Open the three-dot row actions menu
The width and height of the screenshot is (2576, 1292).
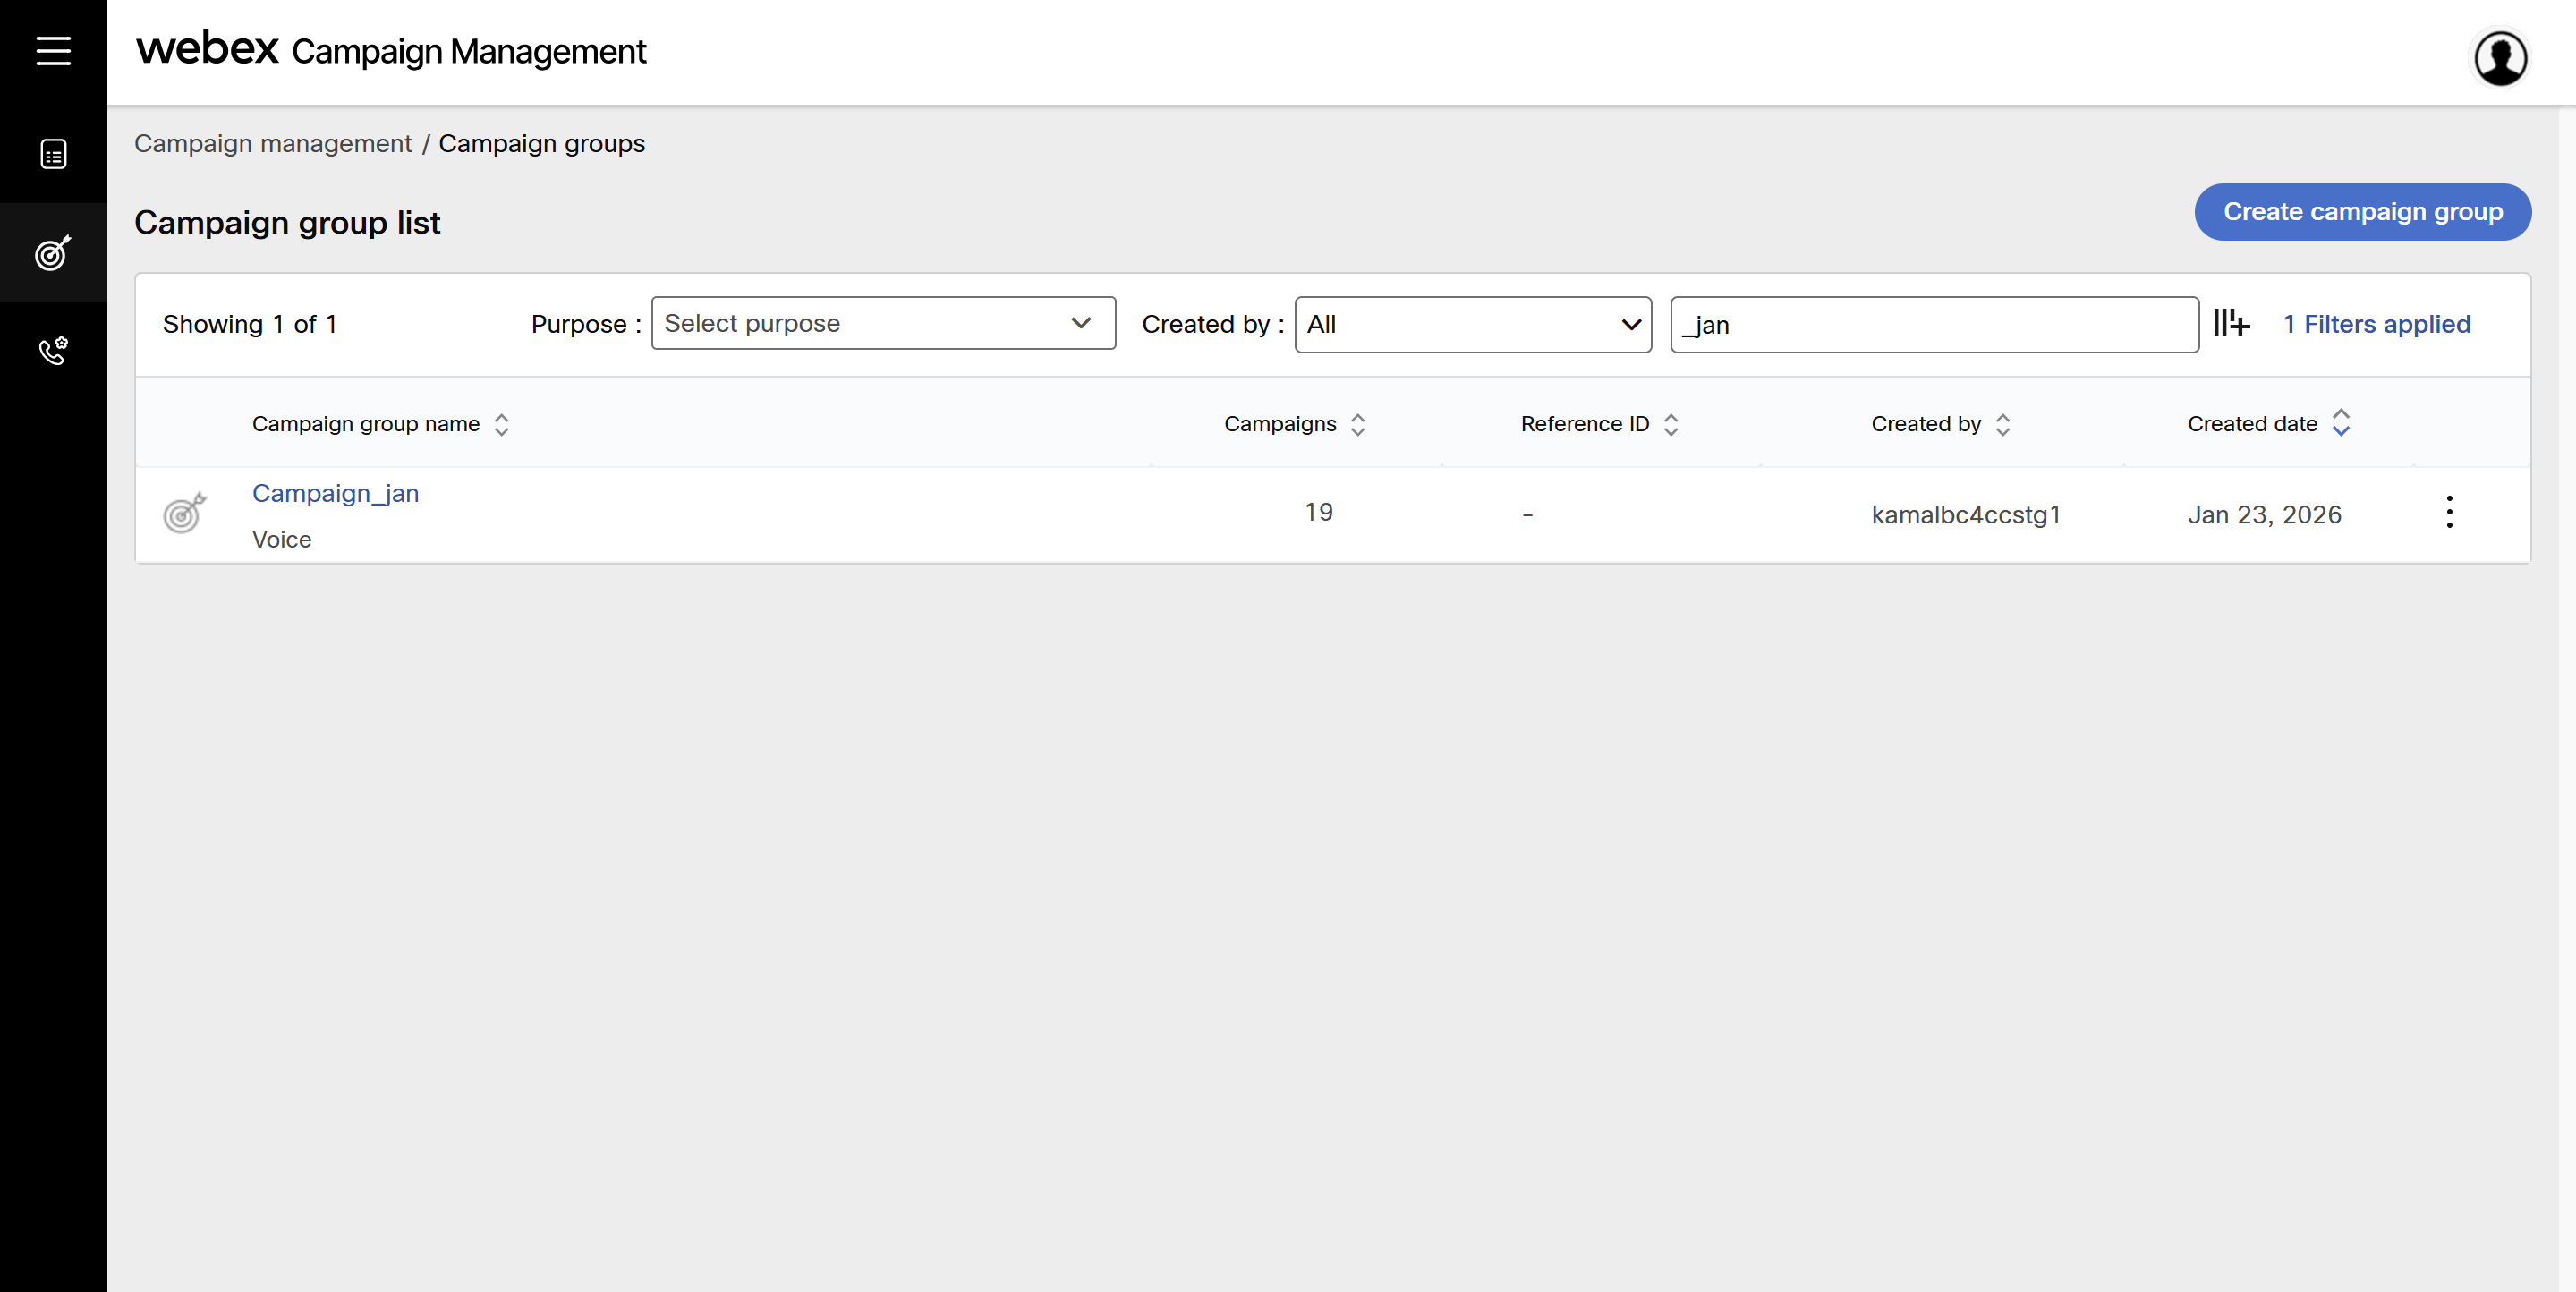click(x=2449, y=512)
